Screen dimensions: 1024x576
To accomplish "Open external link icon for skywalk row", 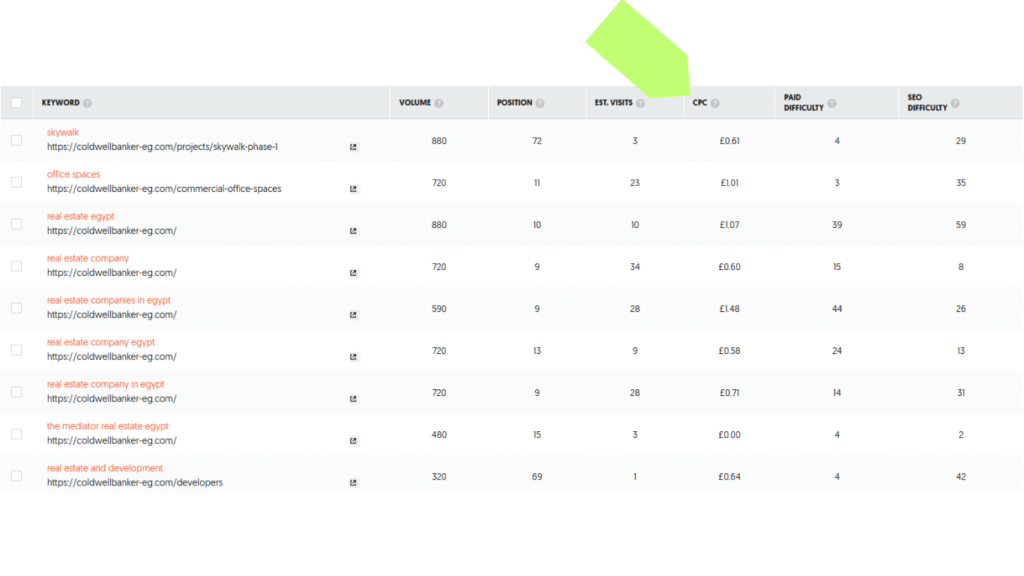I will (353, 147).
